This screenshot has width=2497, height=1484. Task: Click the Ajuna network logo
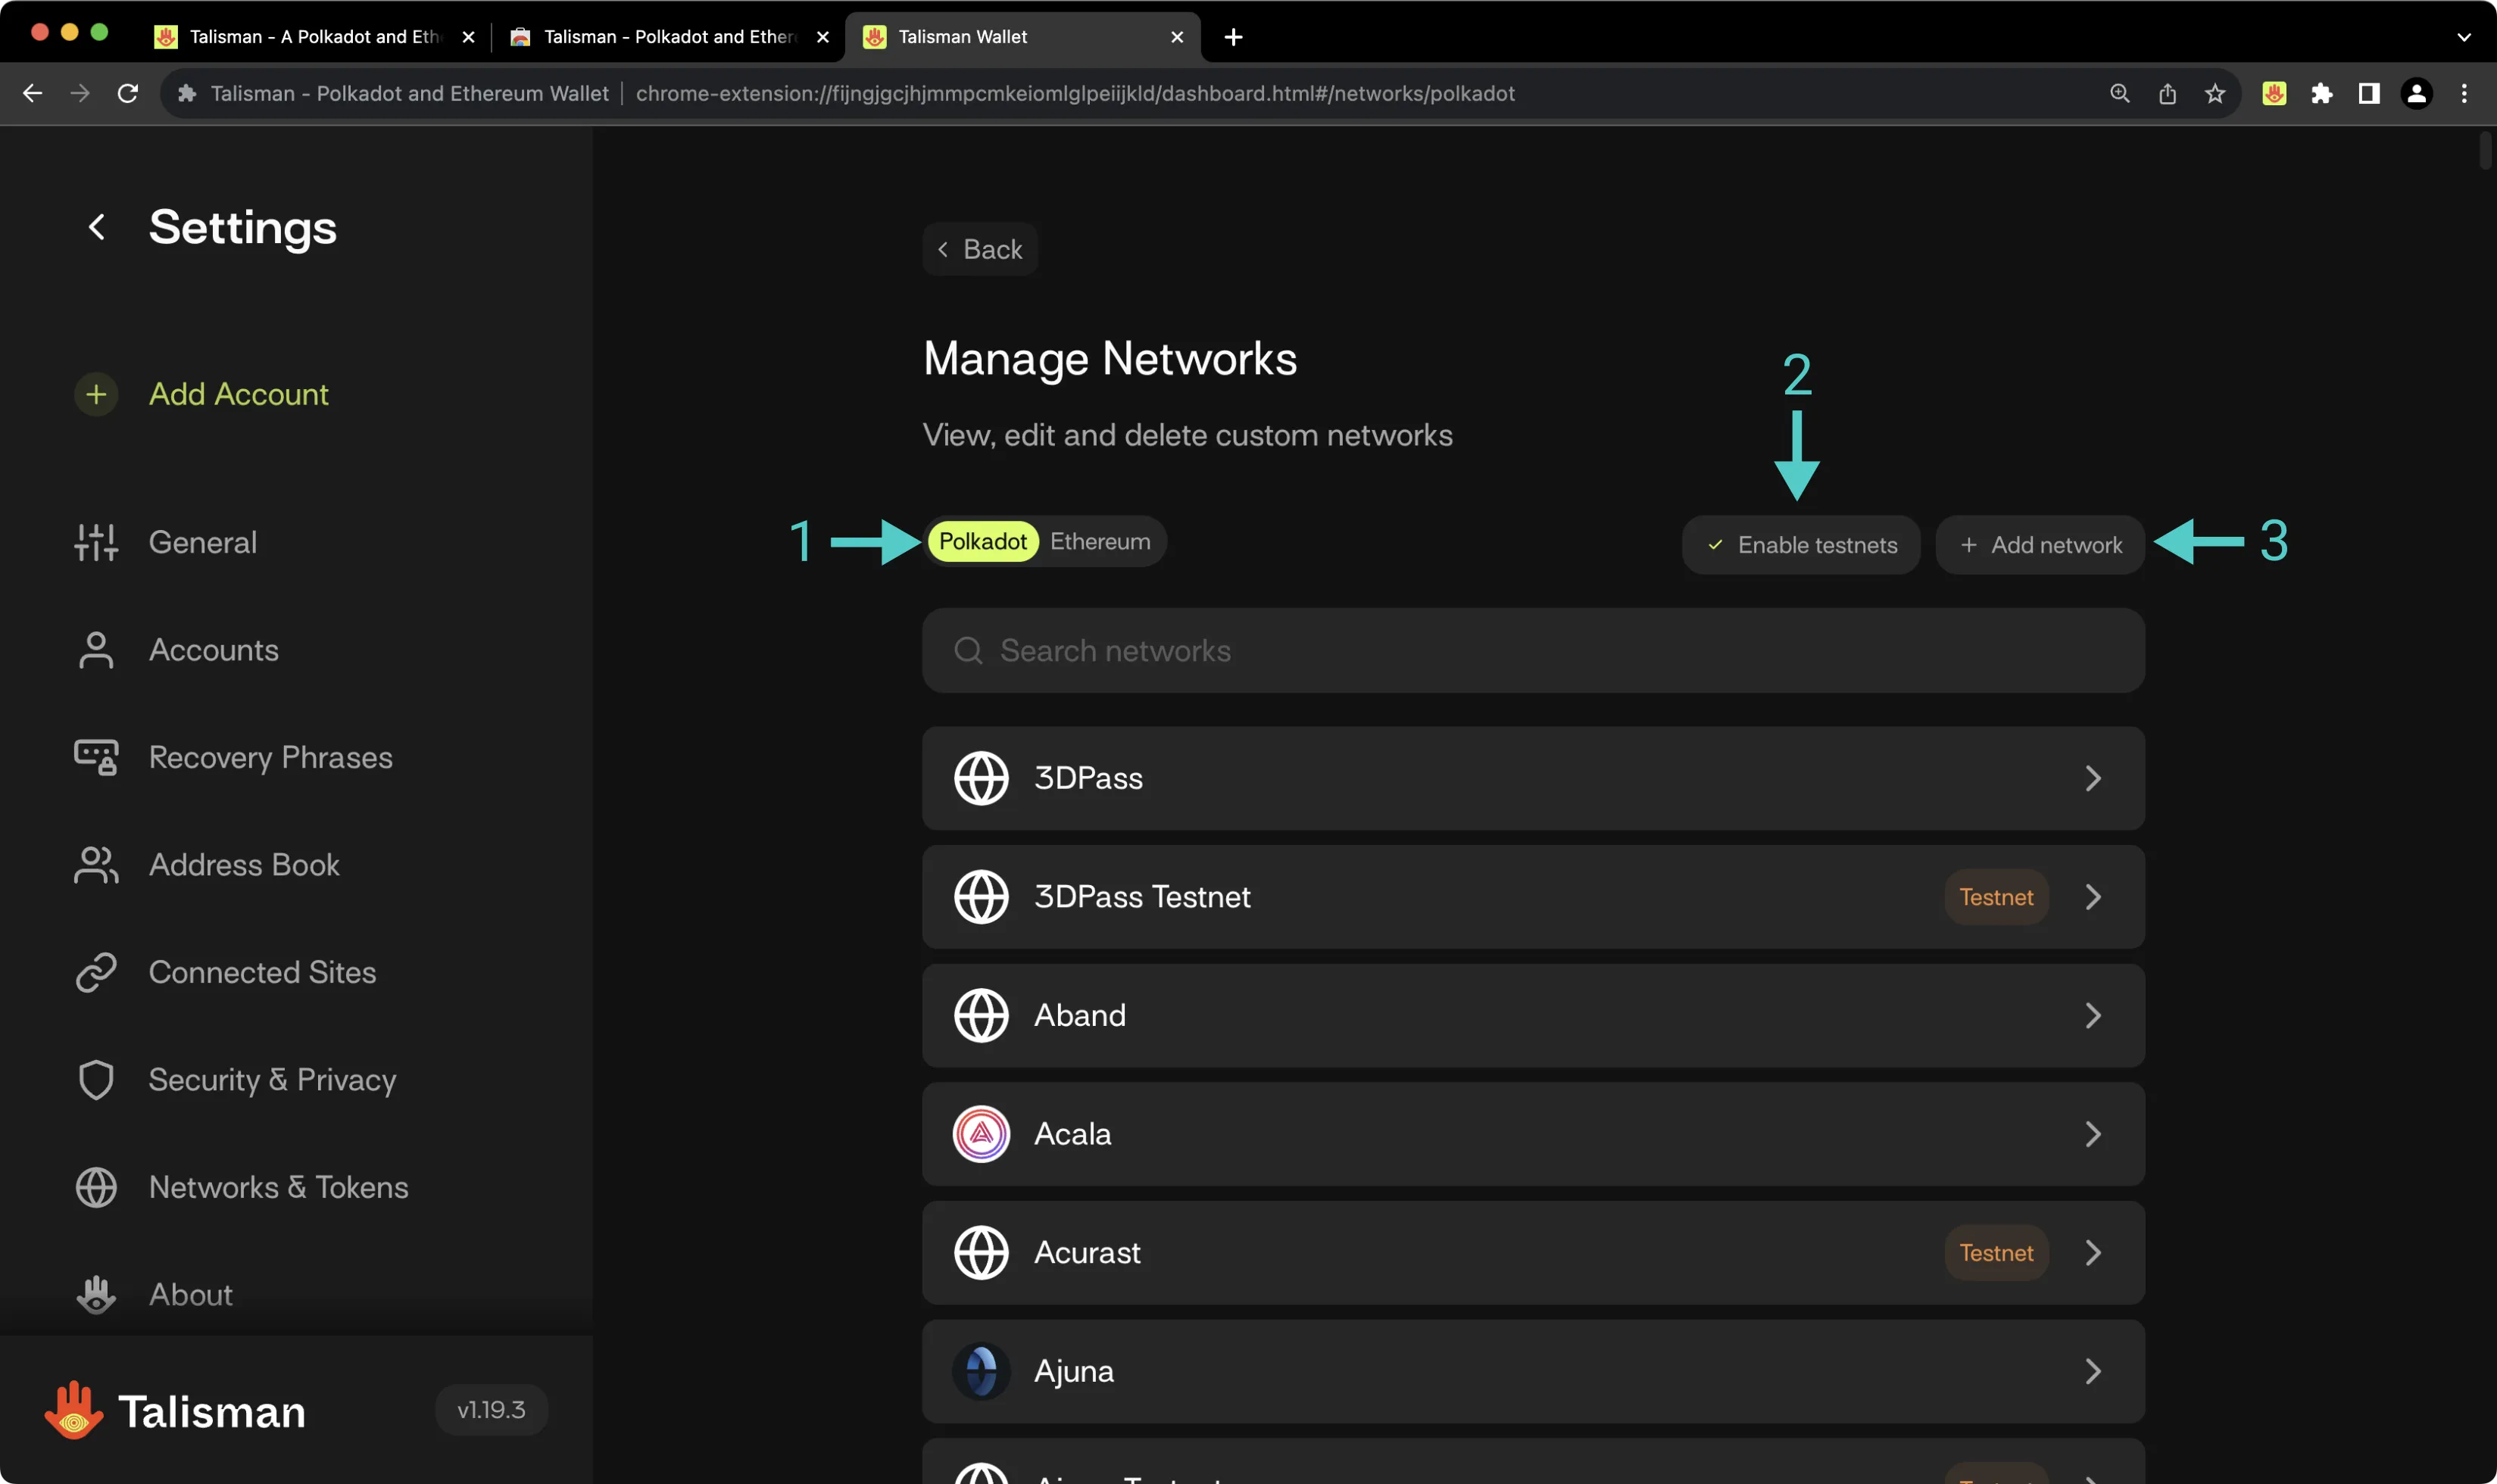(981, 1371)
